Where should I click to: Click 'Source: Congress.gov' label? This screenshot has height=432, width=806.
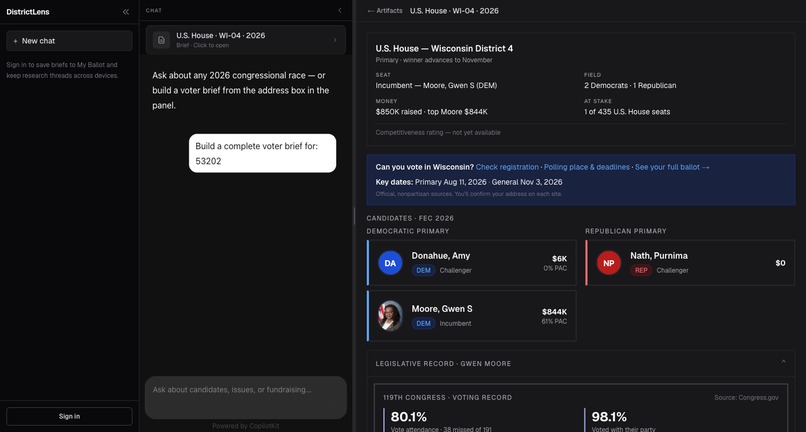[746, 398]
